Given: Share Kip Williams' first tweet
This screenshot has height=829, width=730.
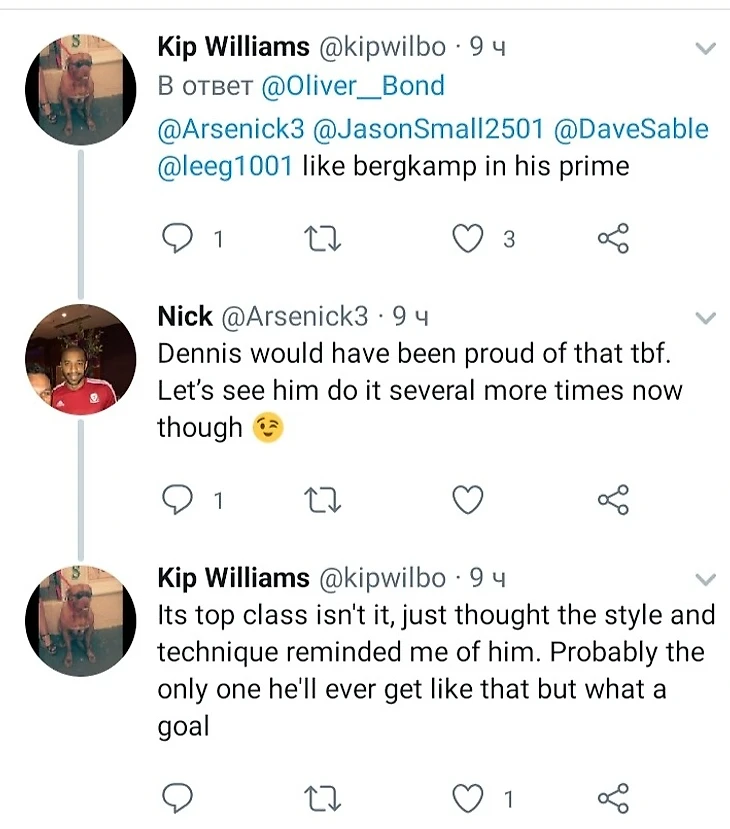Looking at the screenshot, I should [612, 239].
